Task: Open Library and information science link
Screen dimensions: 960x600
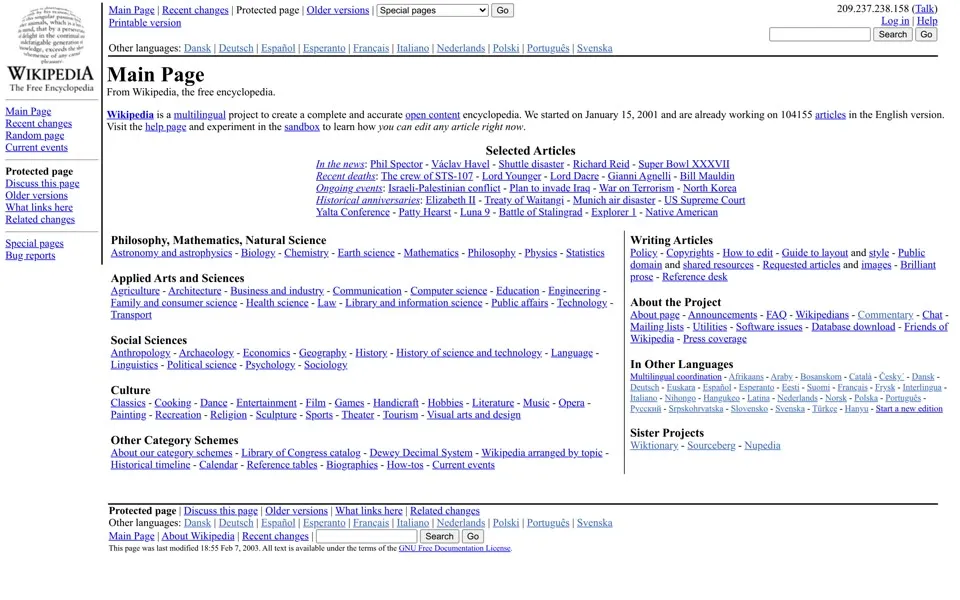Action: 414,303
